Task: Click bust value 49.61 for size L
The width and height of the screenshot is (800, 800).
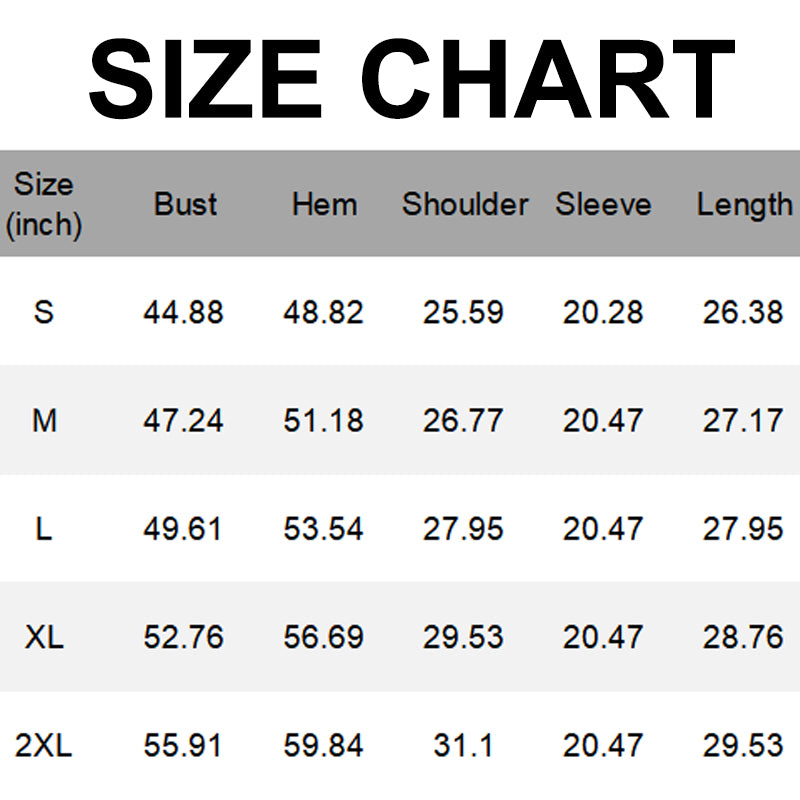Action: 183,528
